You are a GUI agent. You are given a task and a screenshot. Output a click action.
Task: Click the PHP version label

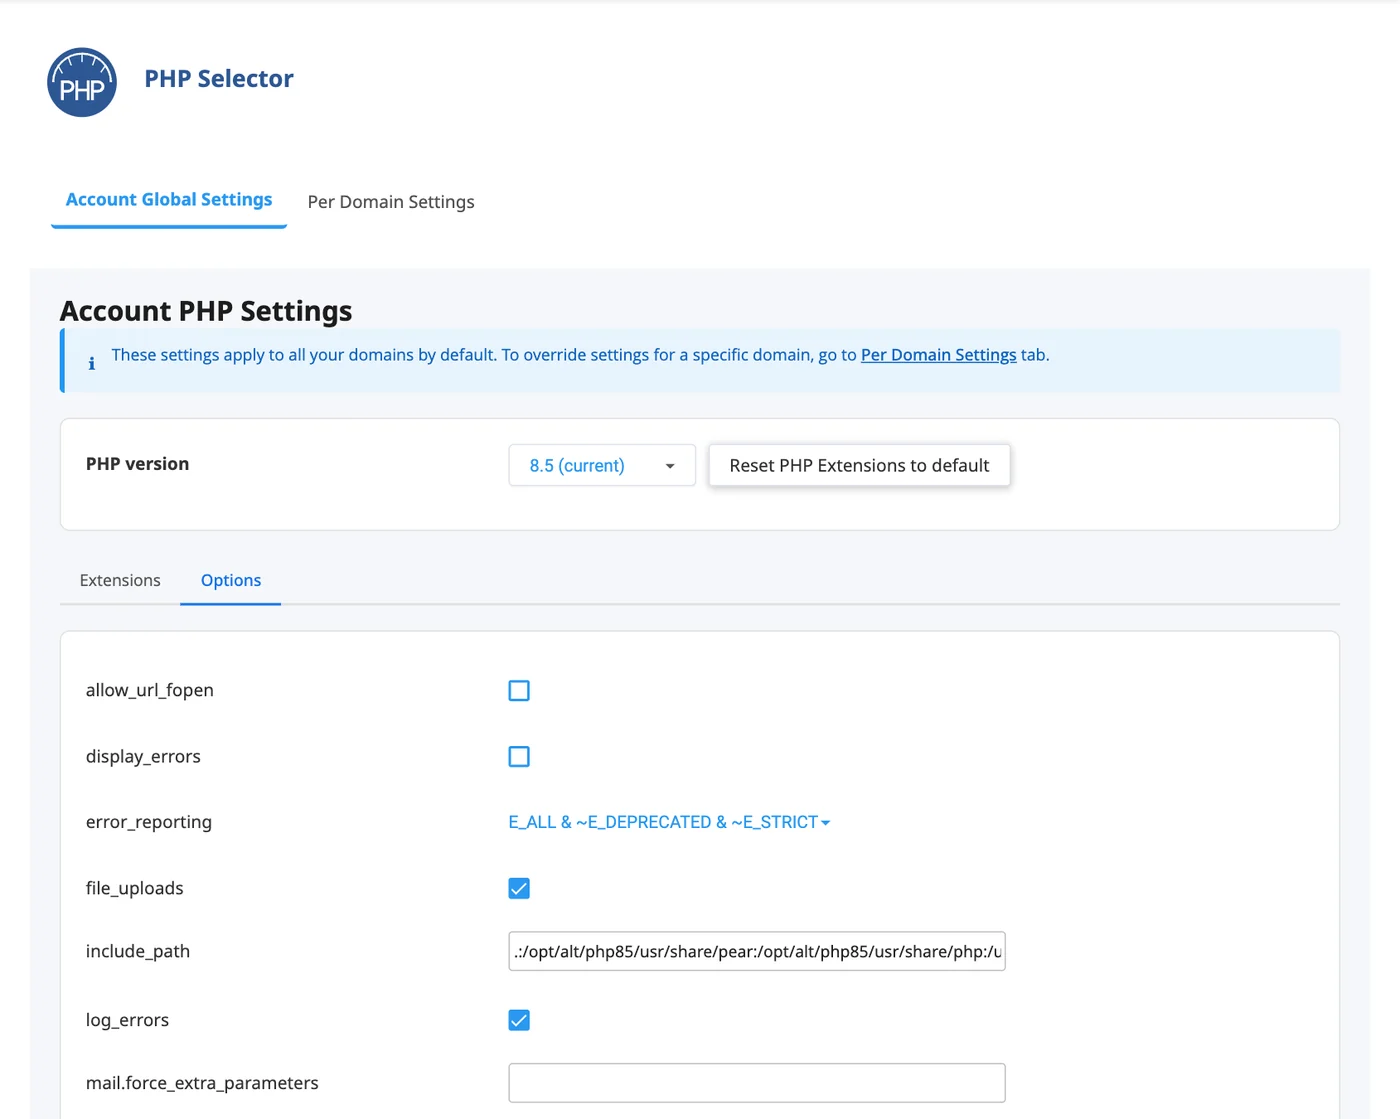coord(137,464)
